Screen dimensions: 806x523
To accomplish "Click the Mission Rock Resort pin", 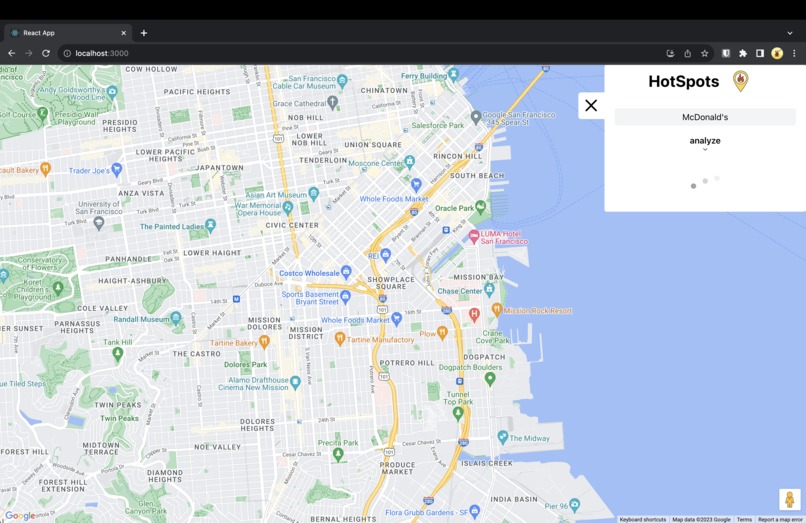I will point(497,309).
